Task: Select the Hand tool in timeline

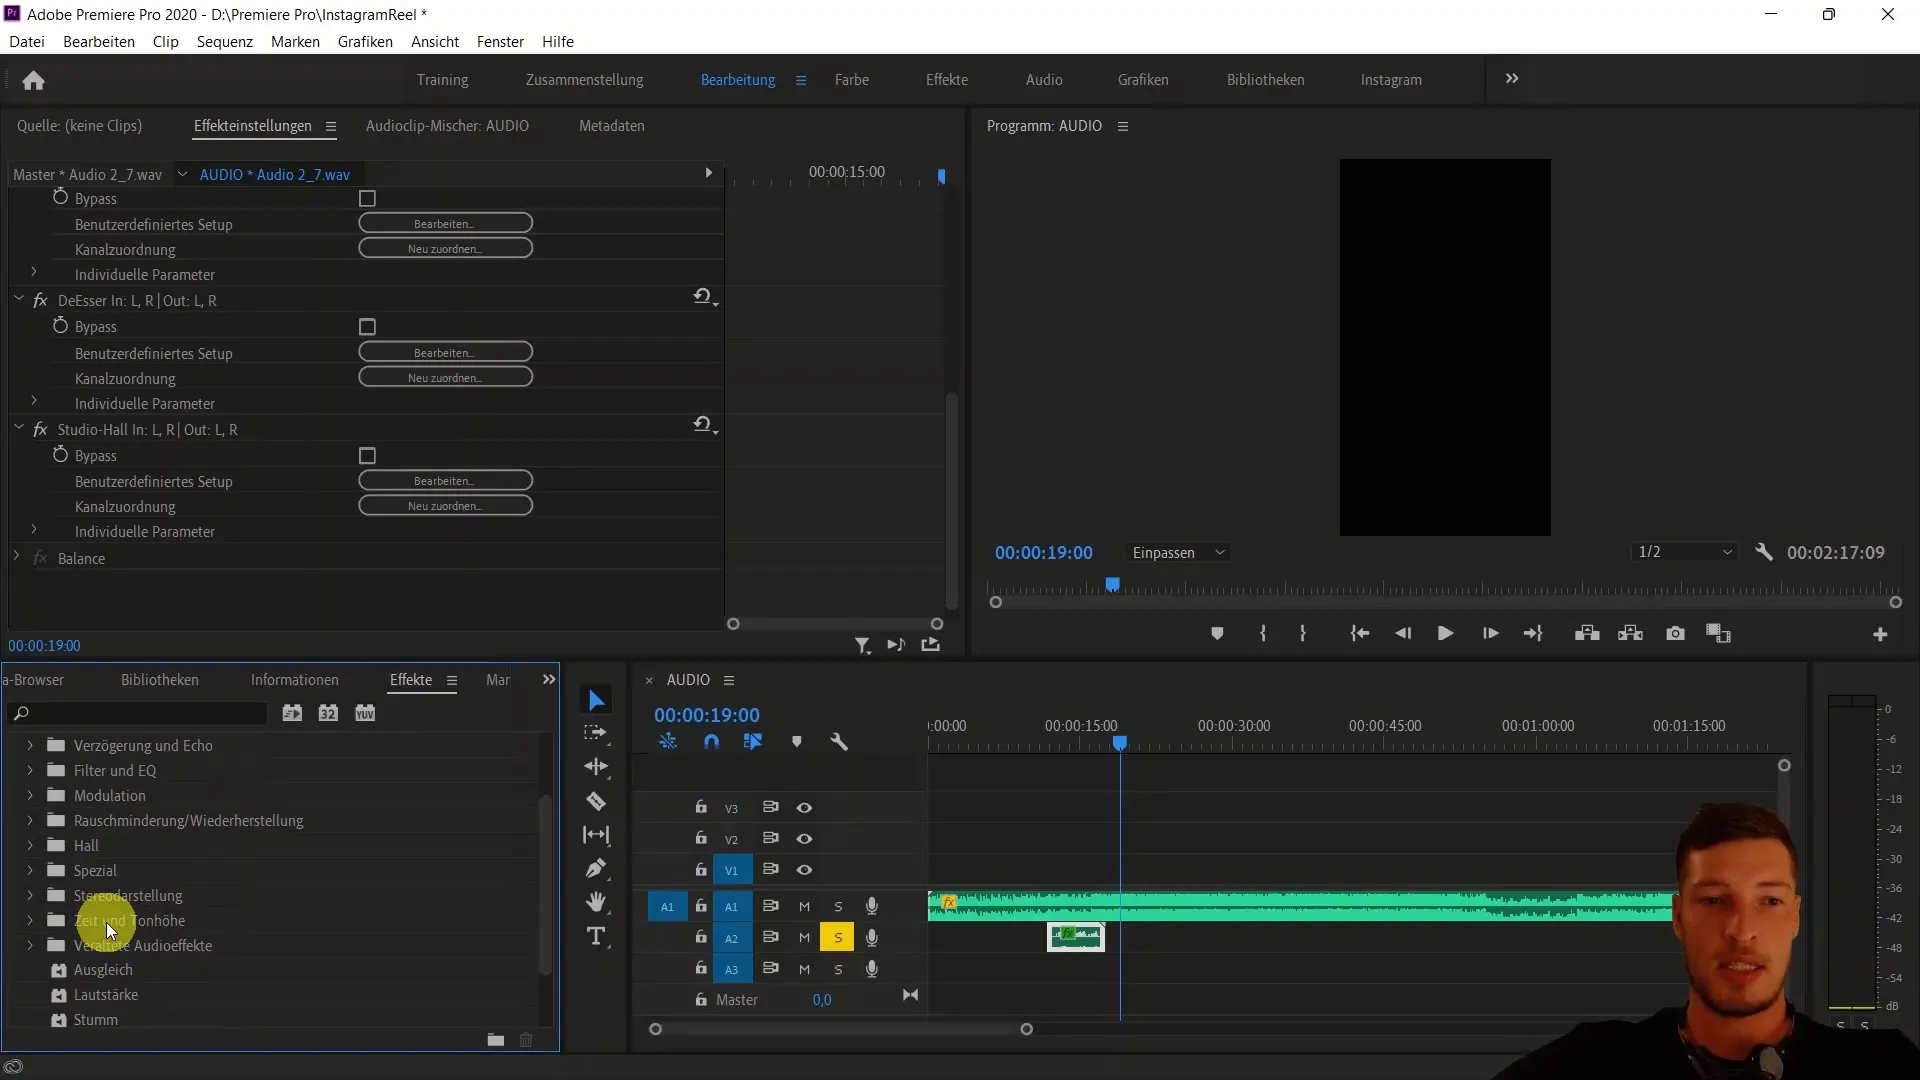Action: point(599,902)
